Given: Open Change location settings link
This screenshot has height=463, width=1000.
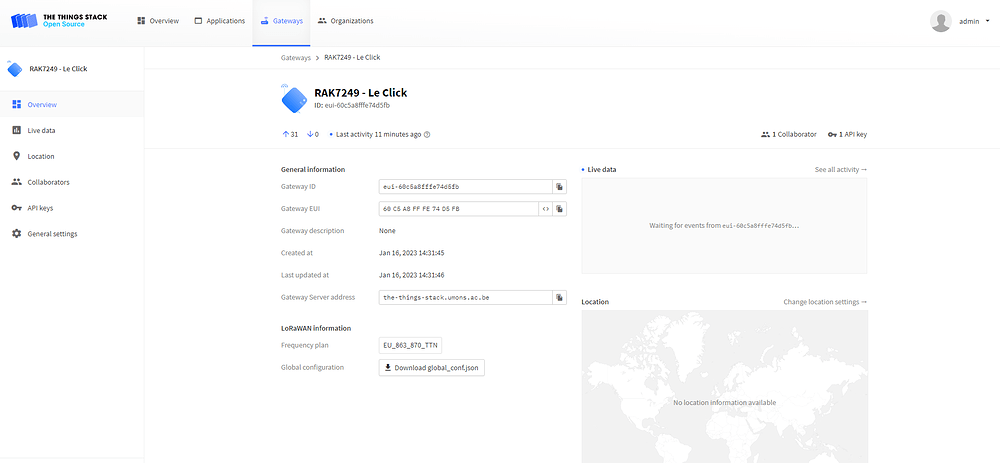Looking at the screenshot, I should coord(825,302).
